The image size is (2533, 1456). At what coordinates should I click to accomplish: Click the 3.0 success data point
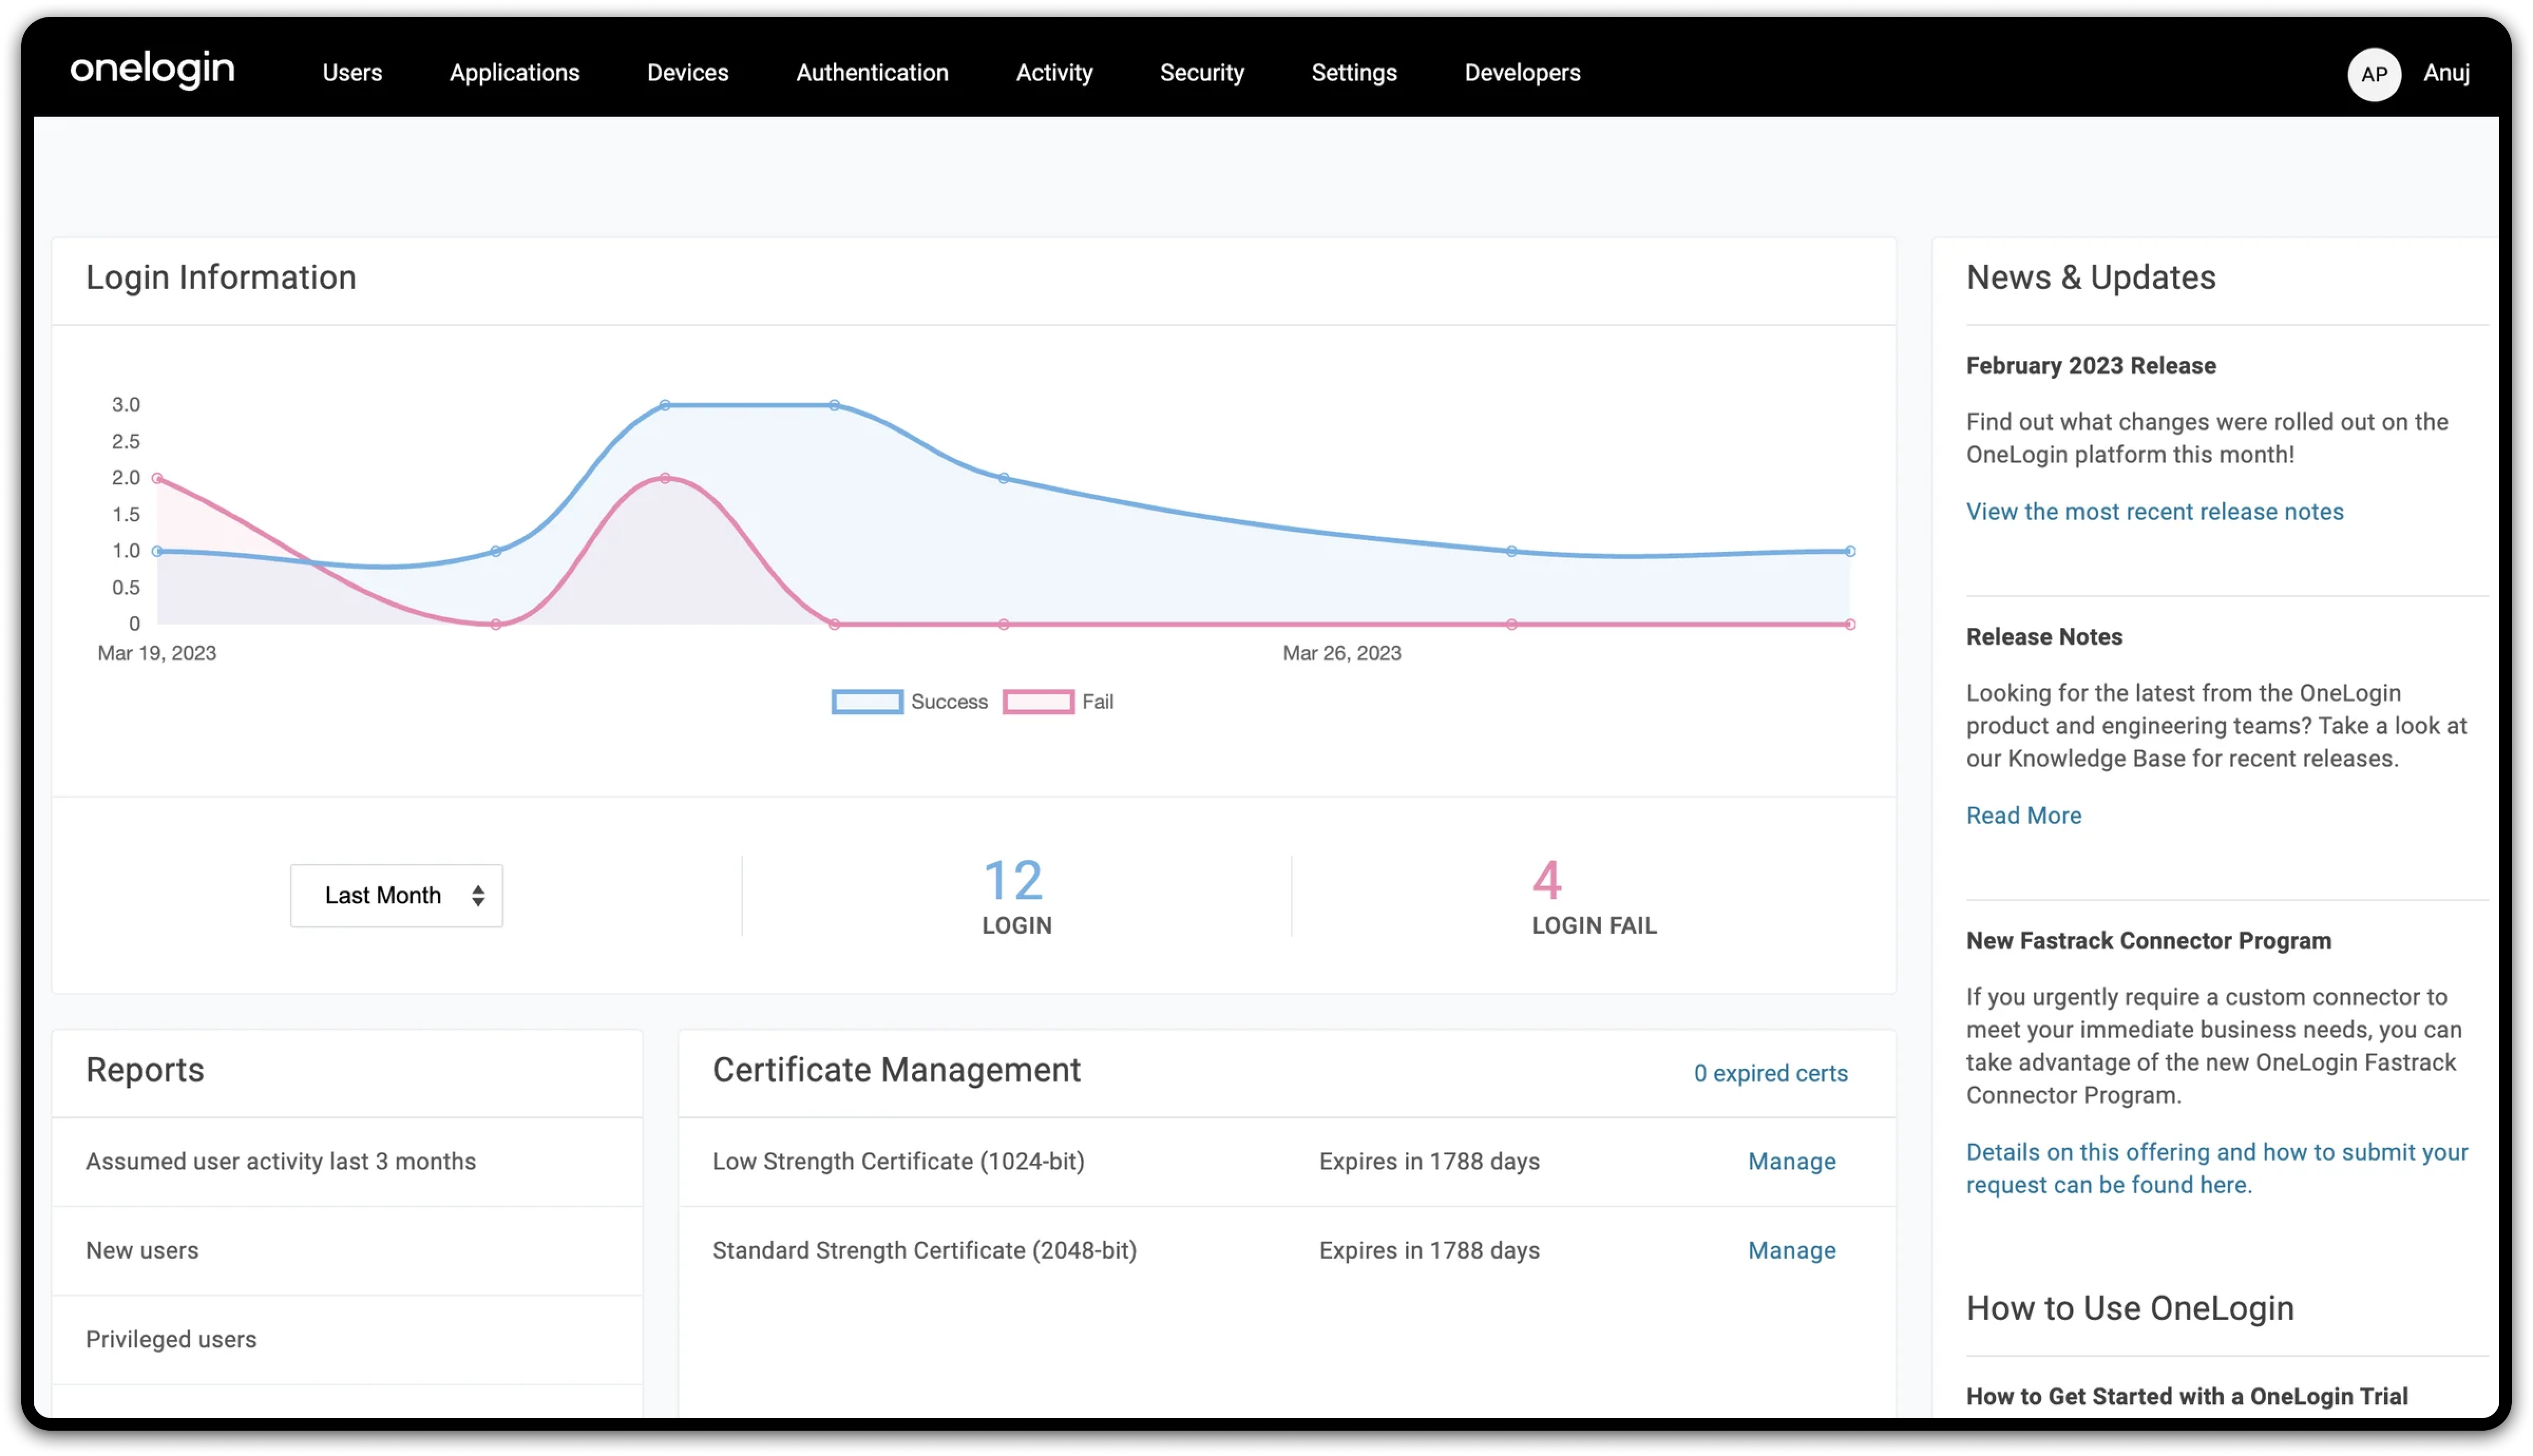coord(665,405)
